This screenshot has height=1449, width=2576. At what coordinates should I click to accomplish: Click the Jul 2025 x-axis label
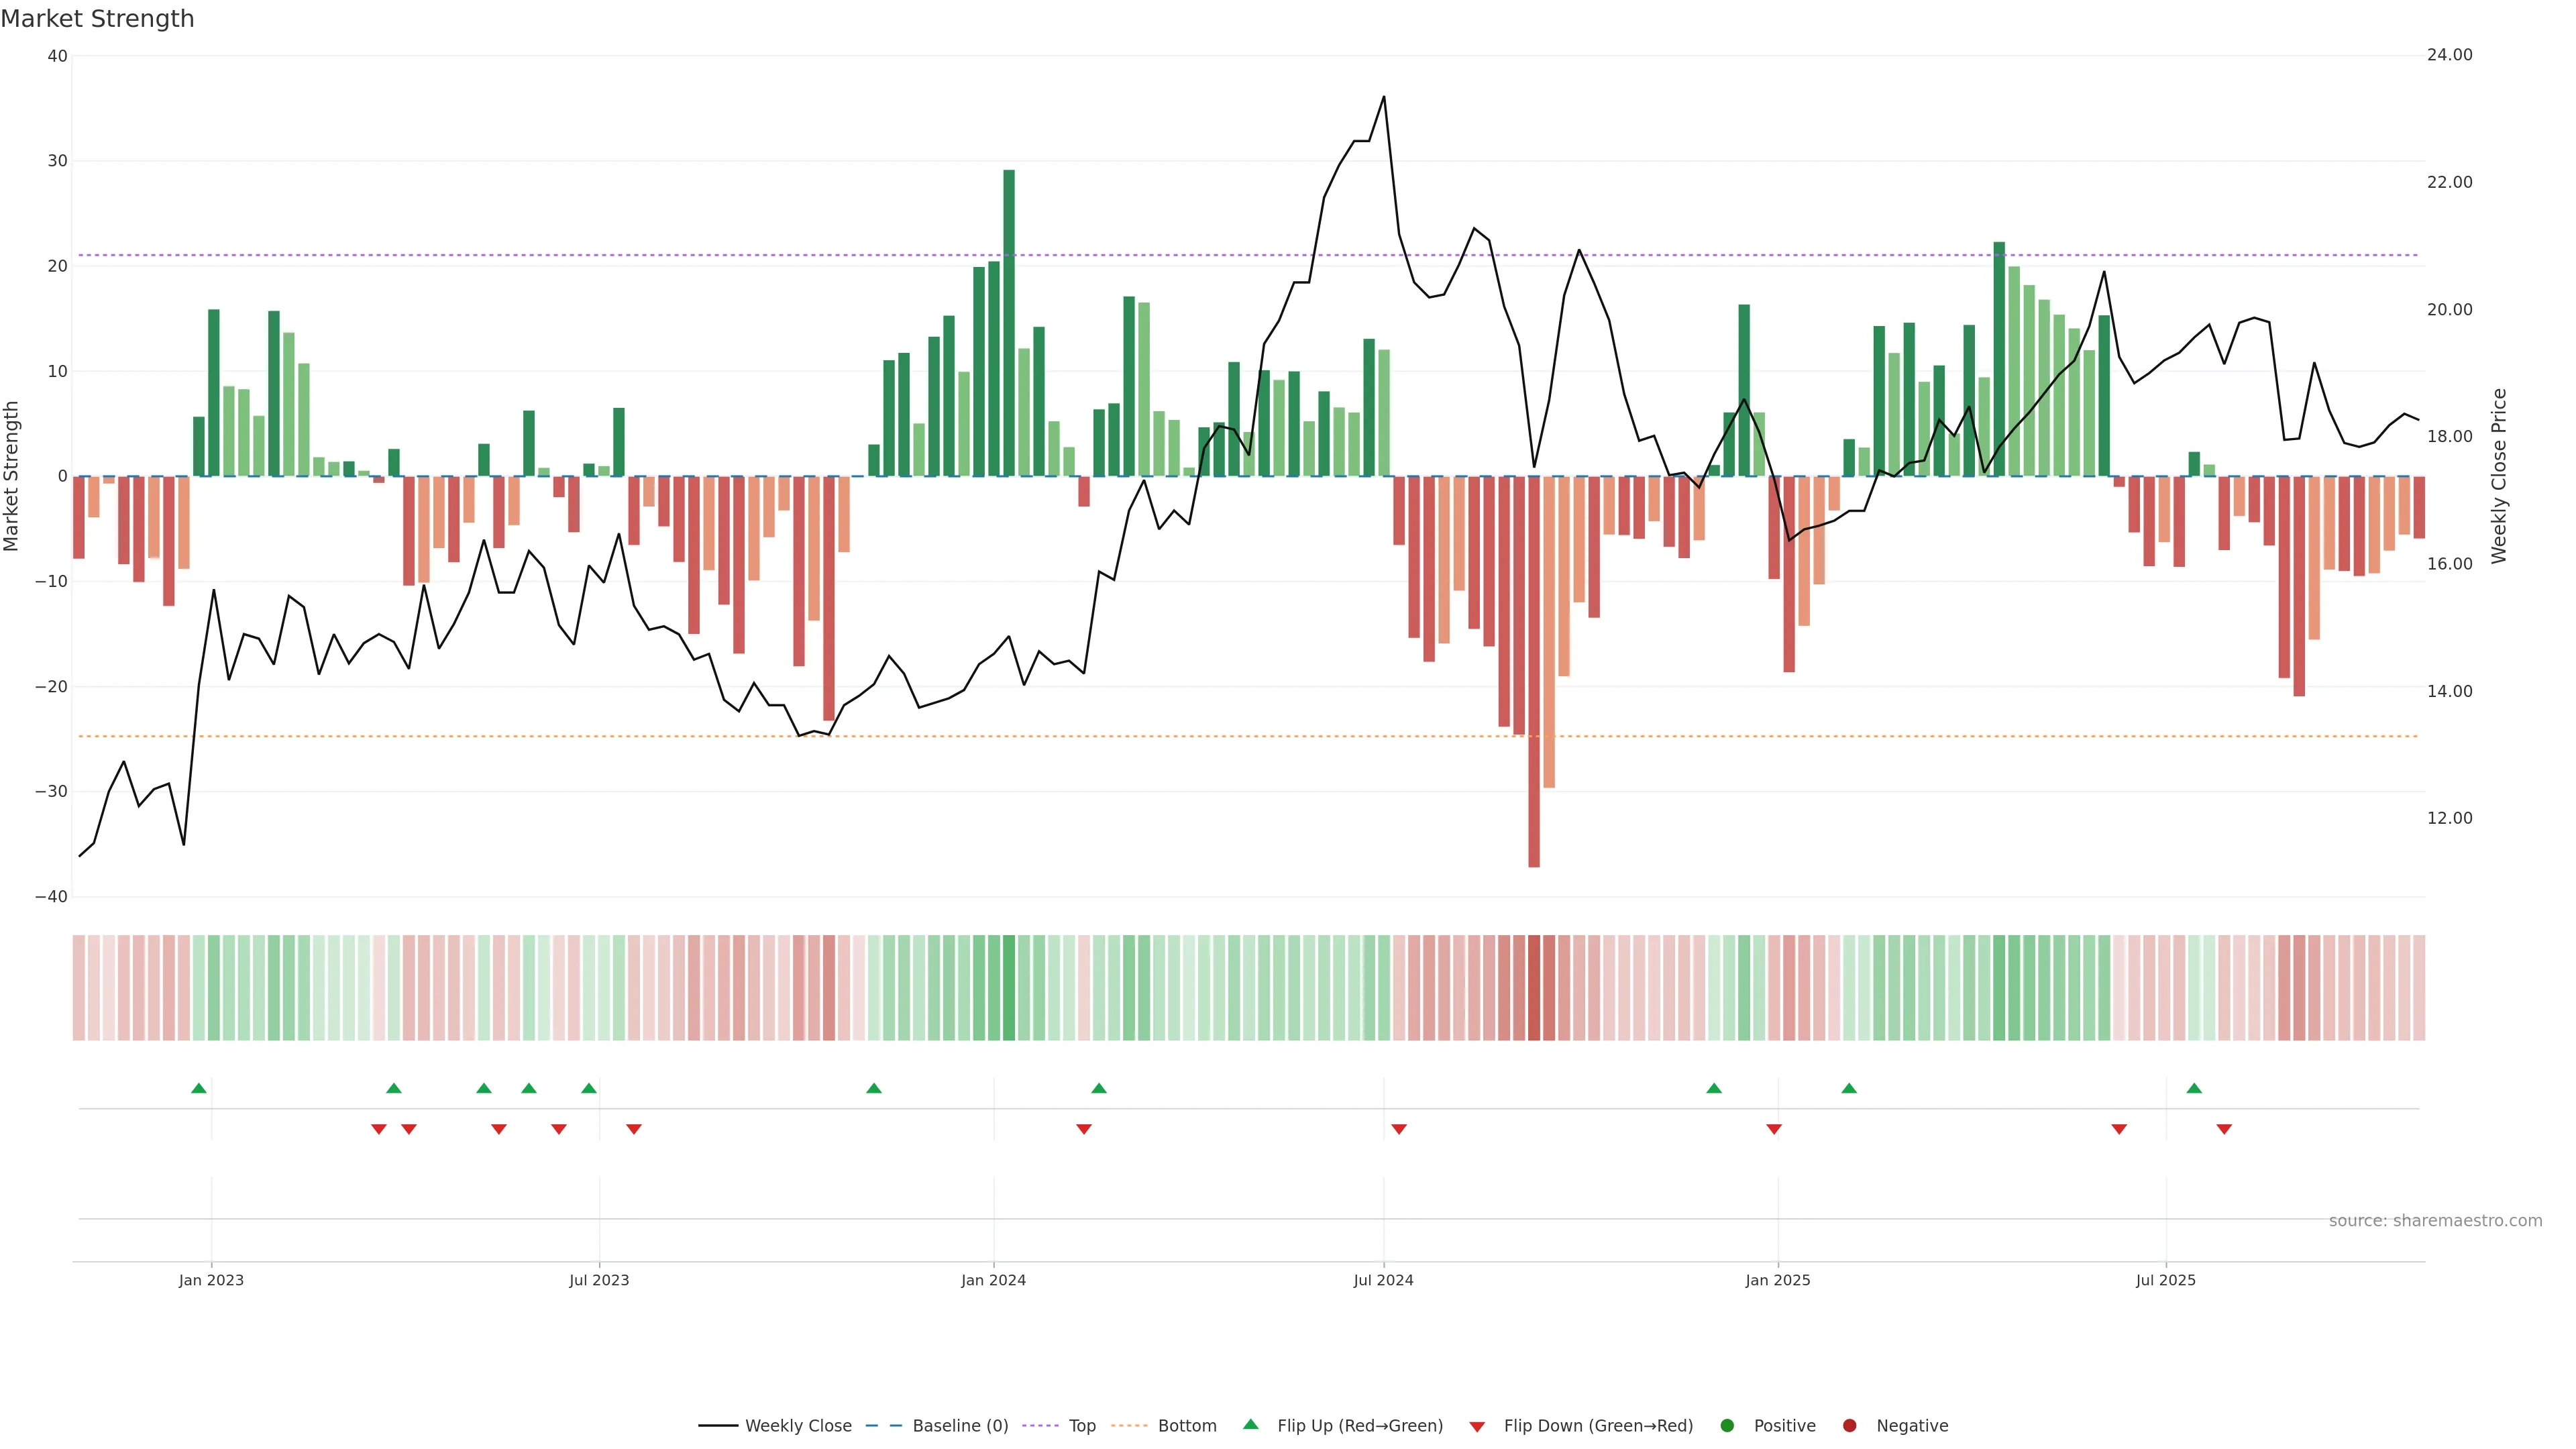click(2165, 1280)
